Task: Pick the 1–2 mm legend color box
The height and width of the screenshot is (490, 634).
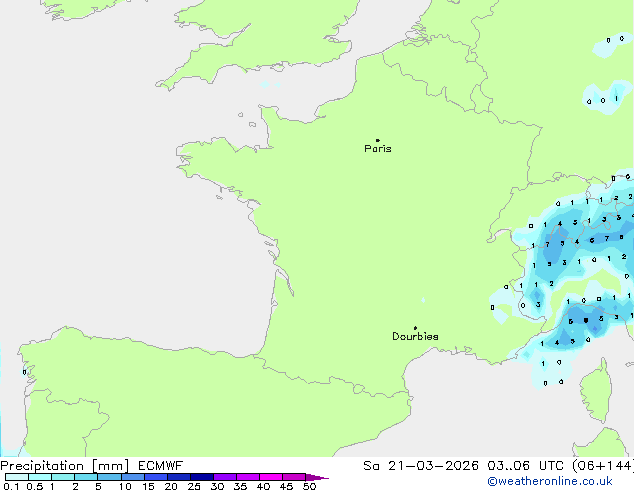Action: click(63, 477)
